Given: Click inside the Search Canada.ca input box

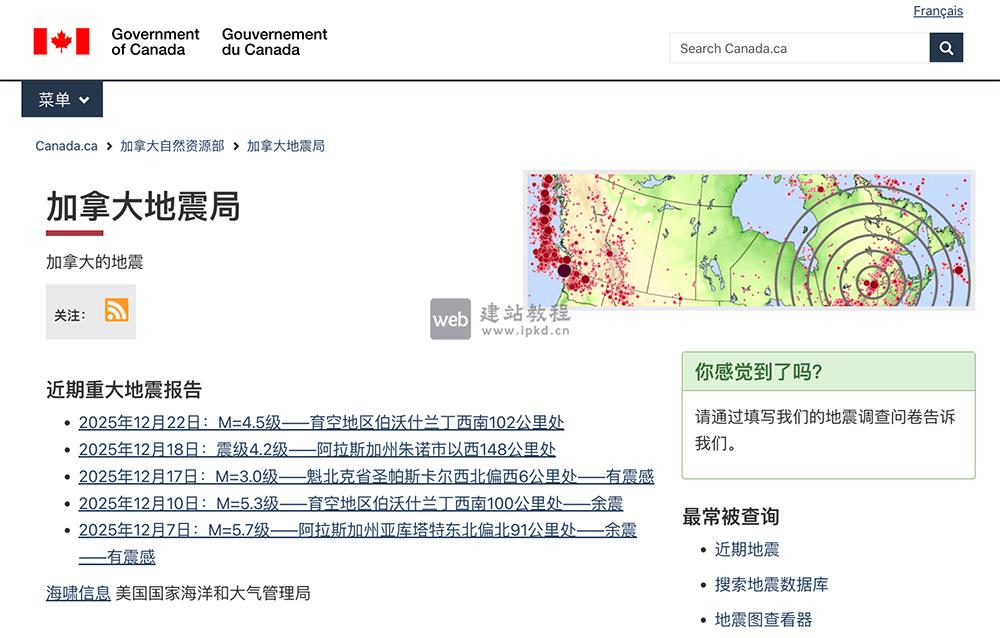Looking at the screenshot, I should coord(790,47).
